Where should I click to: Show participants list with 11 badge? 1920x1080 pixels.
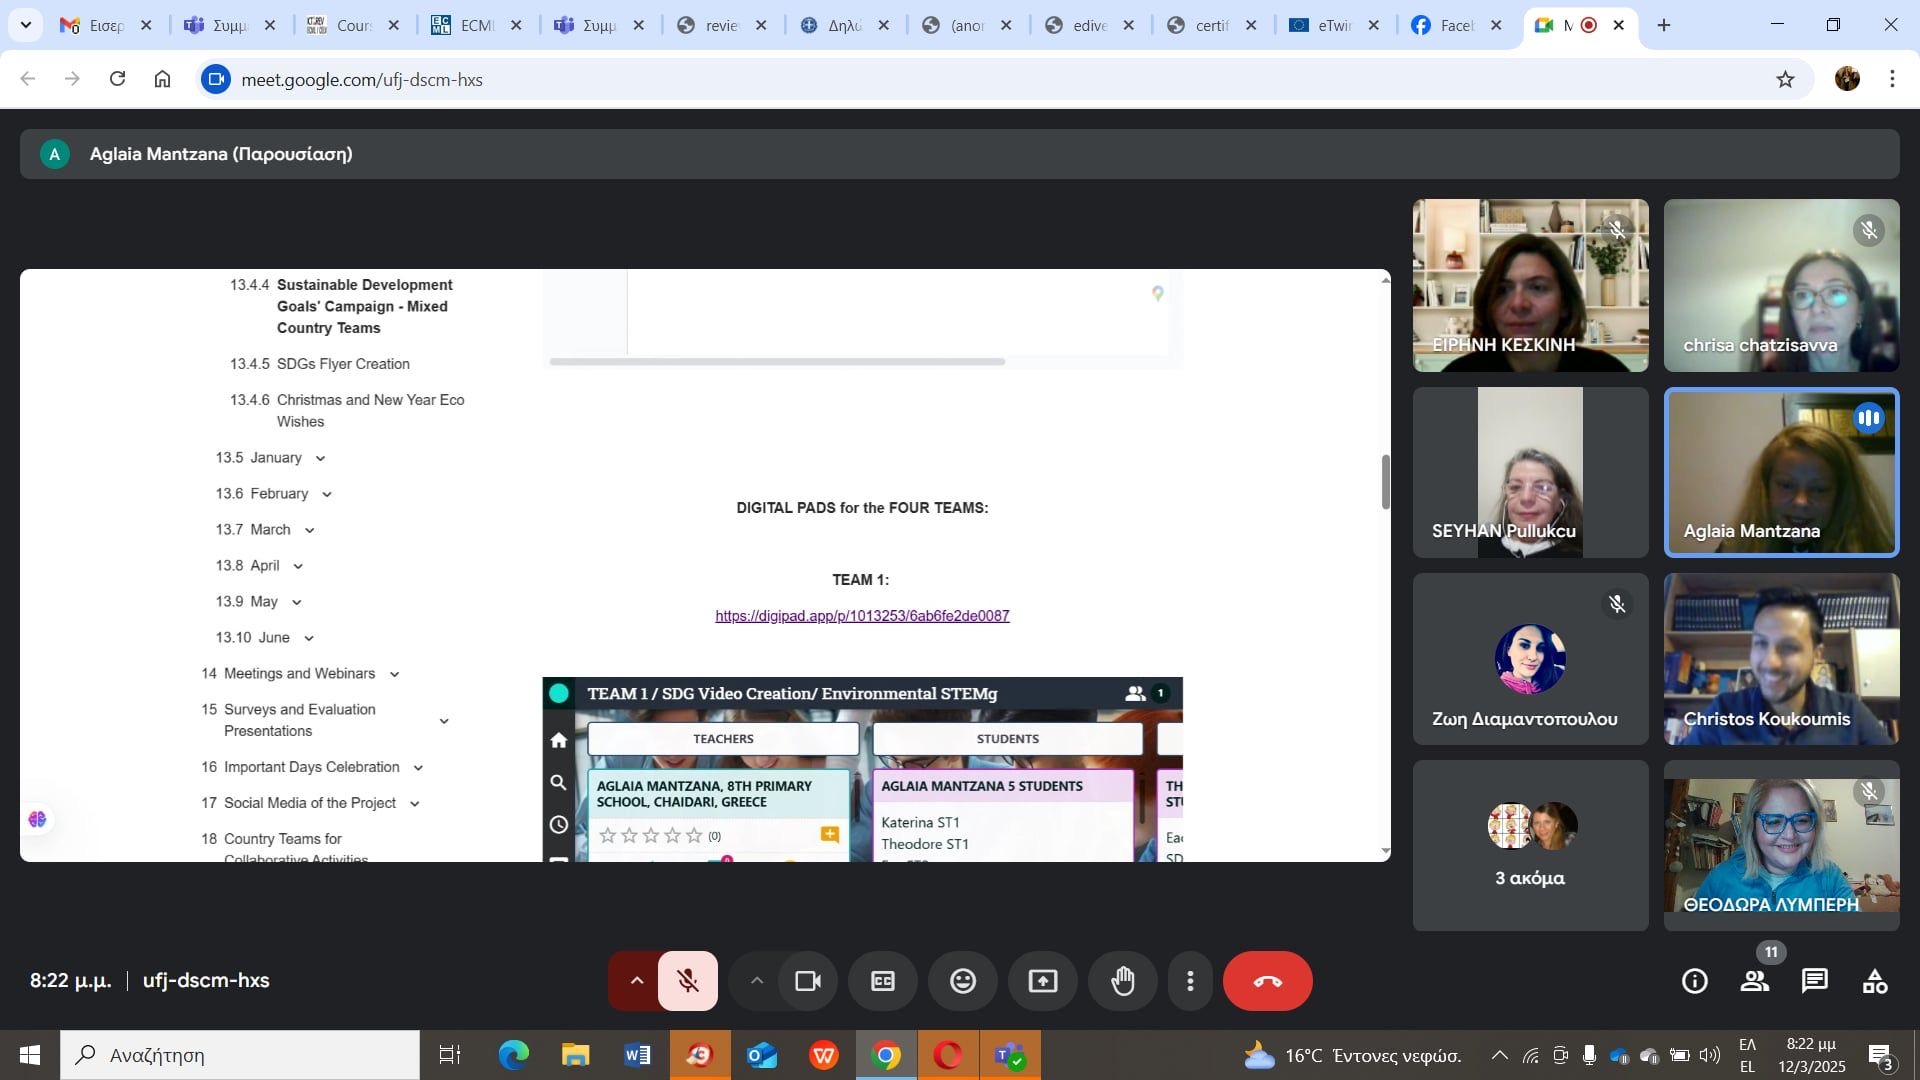pos(1754,981)
